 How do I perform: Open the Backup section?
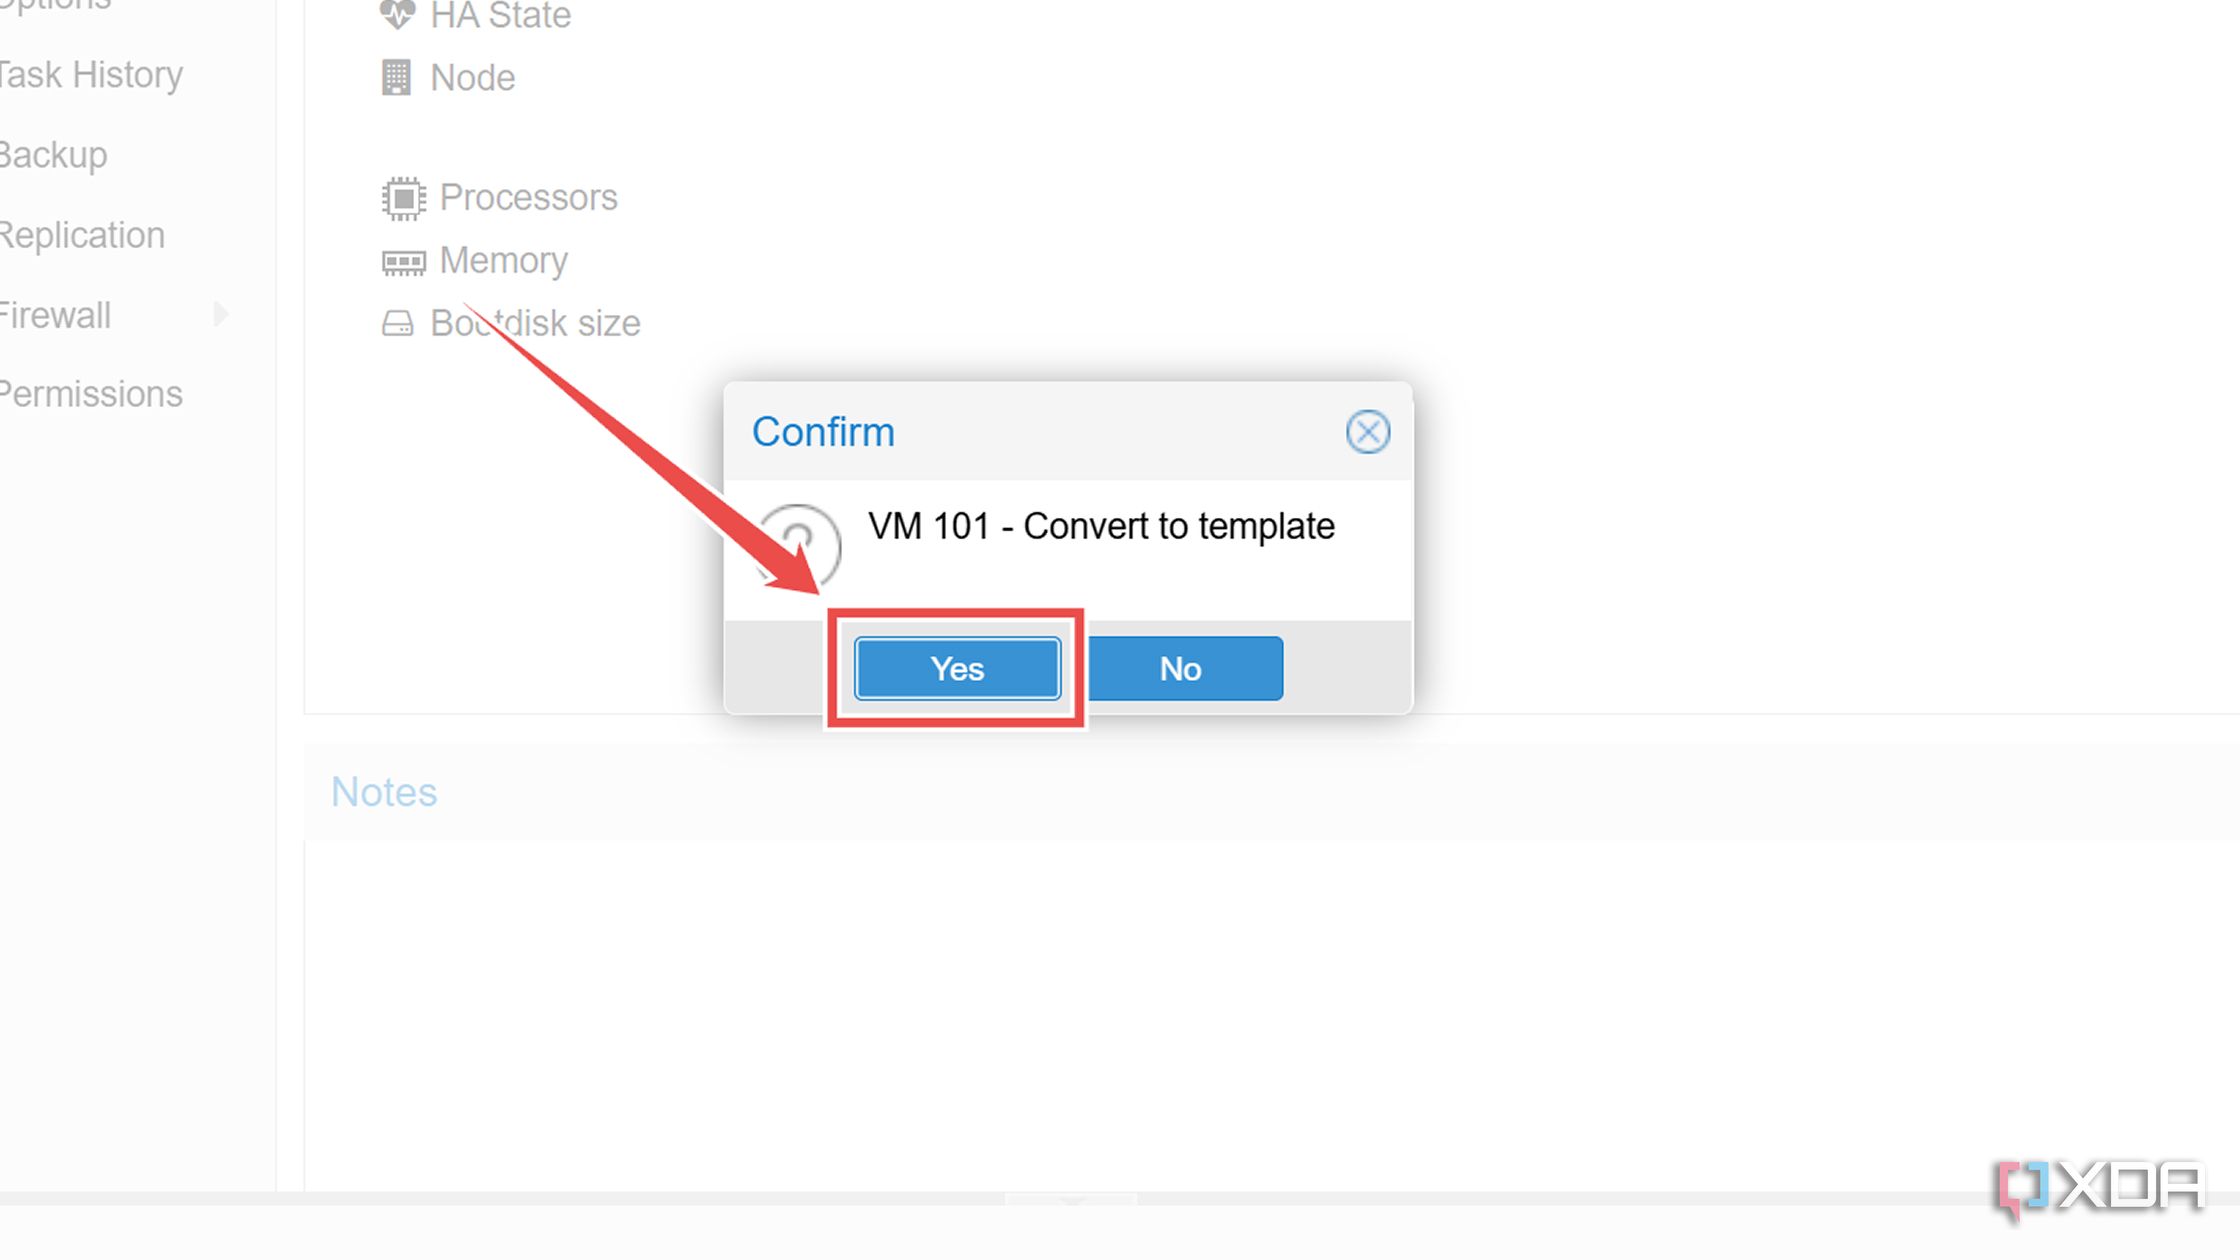click(x=54, y=155)
